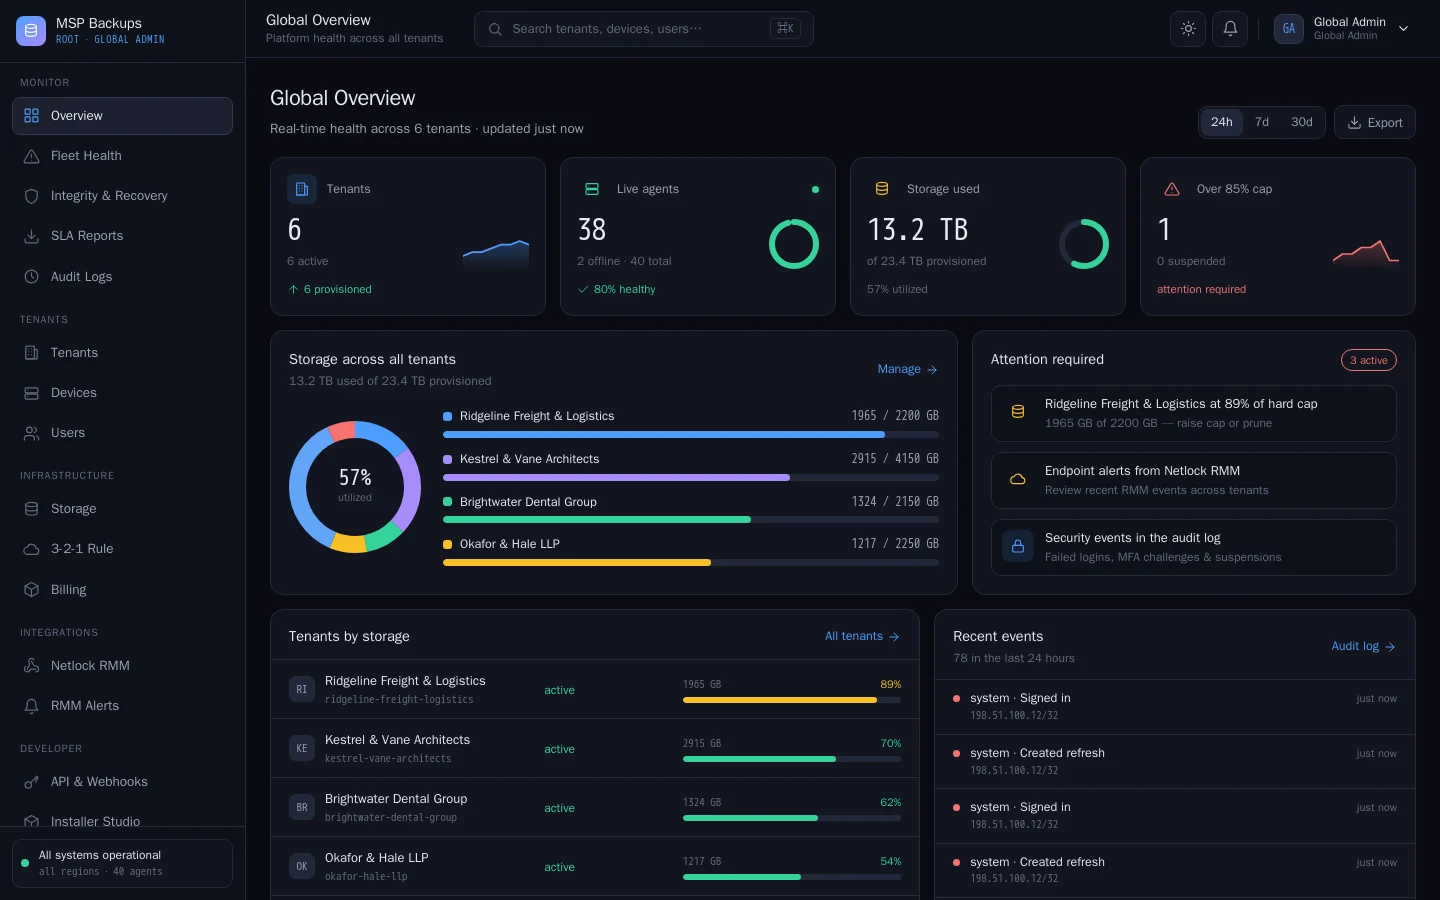
Task: Click the Devices sidebar icon
Action: (x=31, y=393)
